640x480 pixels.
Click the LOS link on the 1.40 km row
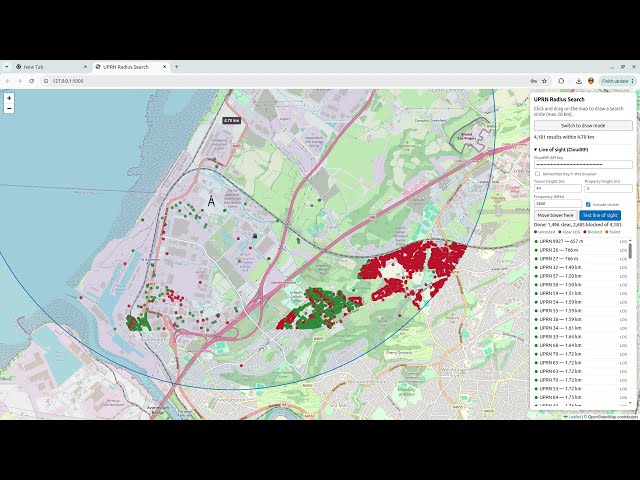[x=623, y=268]
